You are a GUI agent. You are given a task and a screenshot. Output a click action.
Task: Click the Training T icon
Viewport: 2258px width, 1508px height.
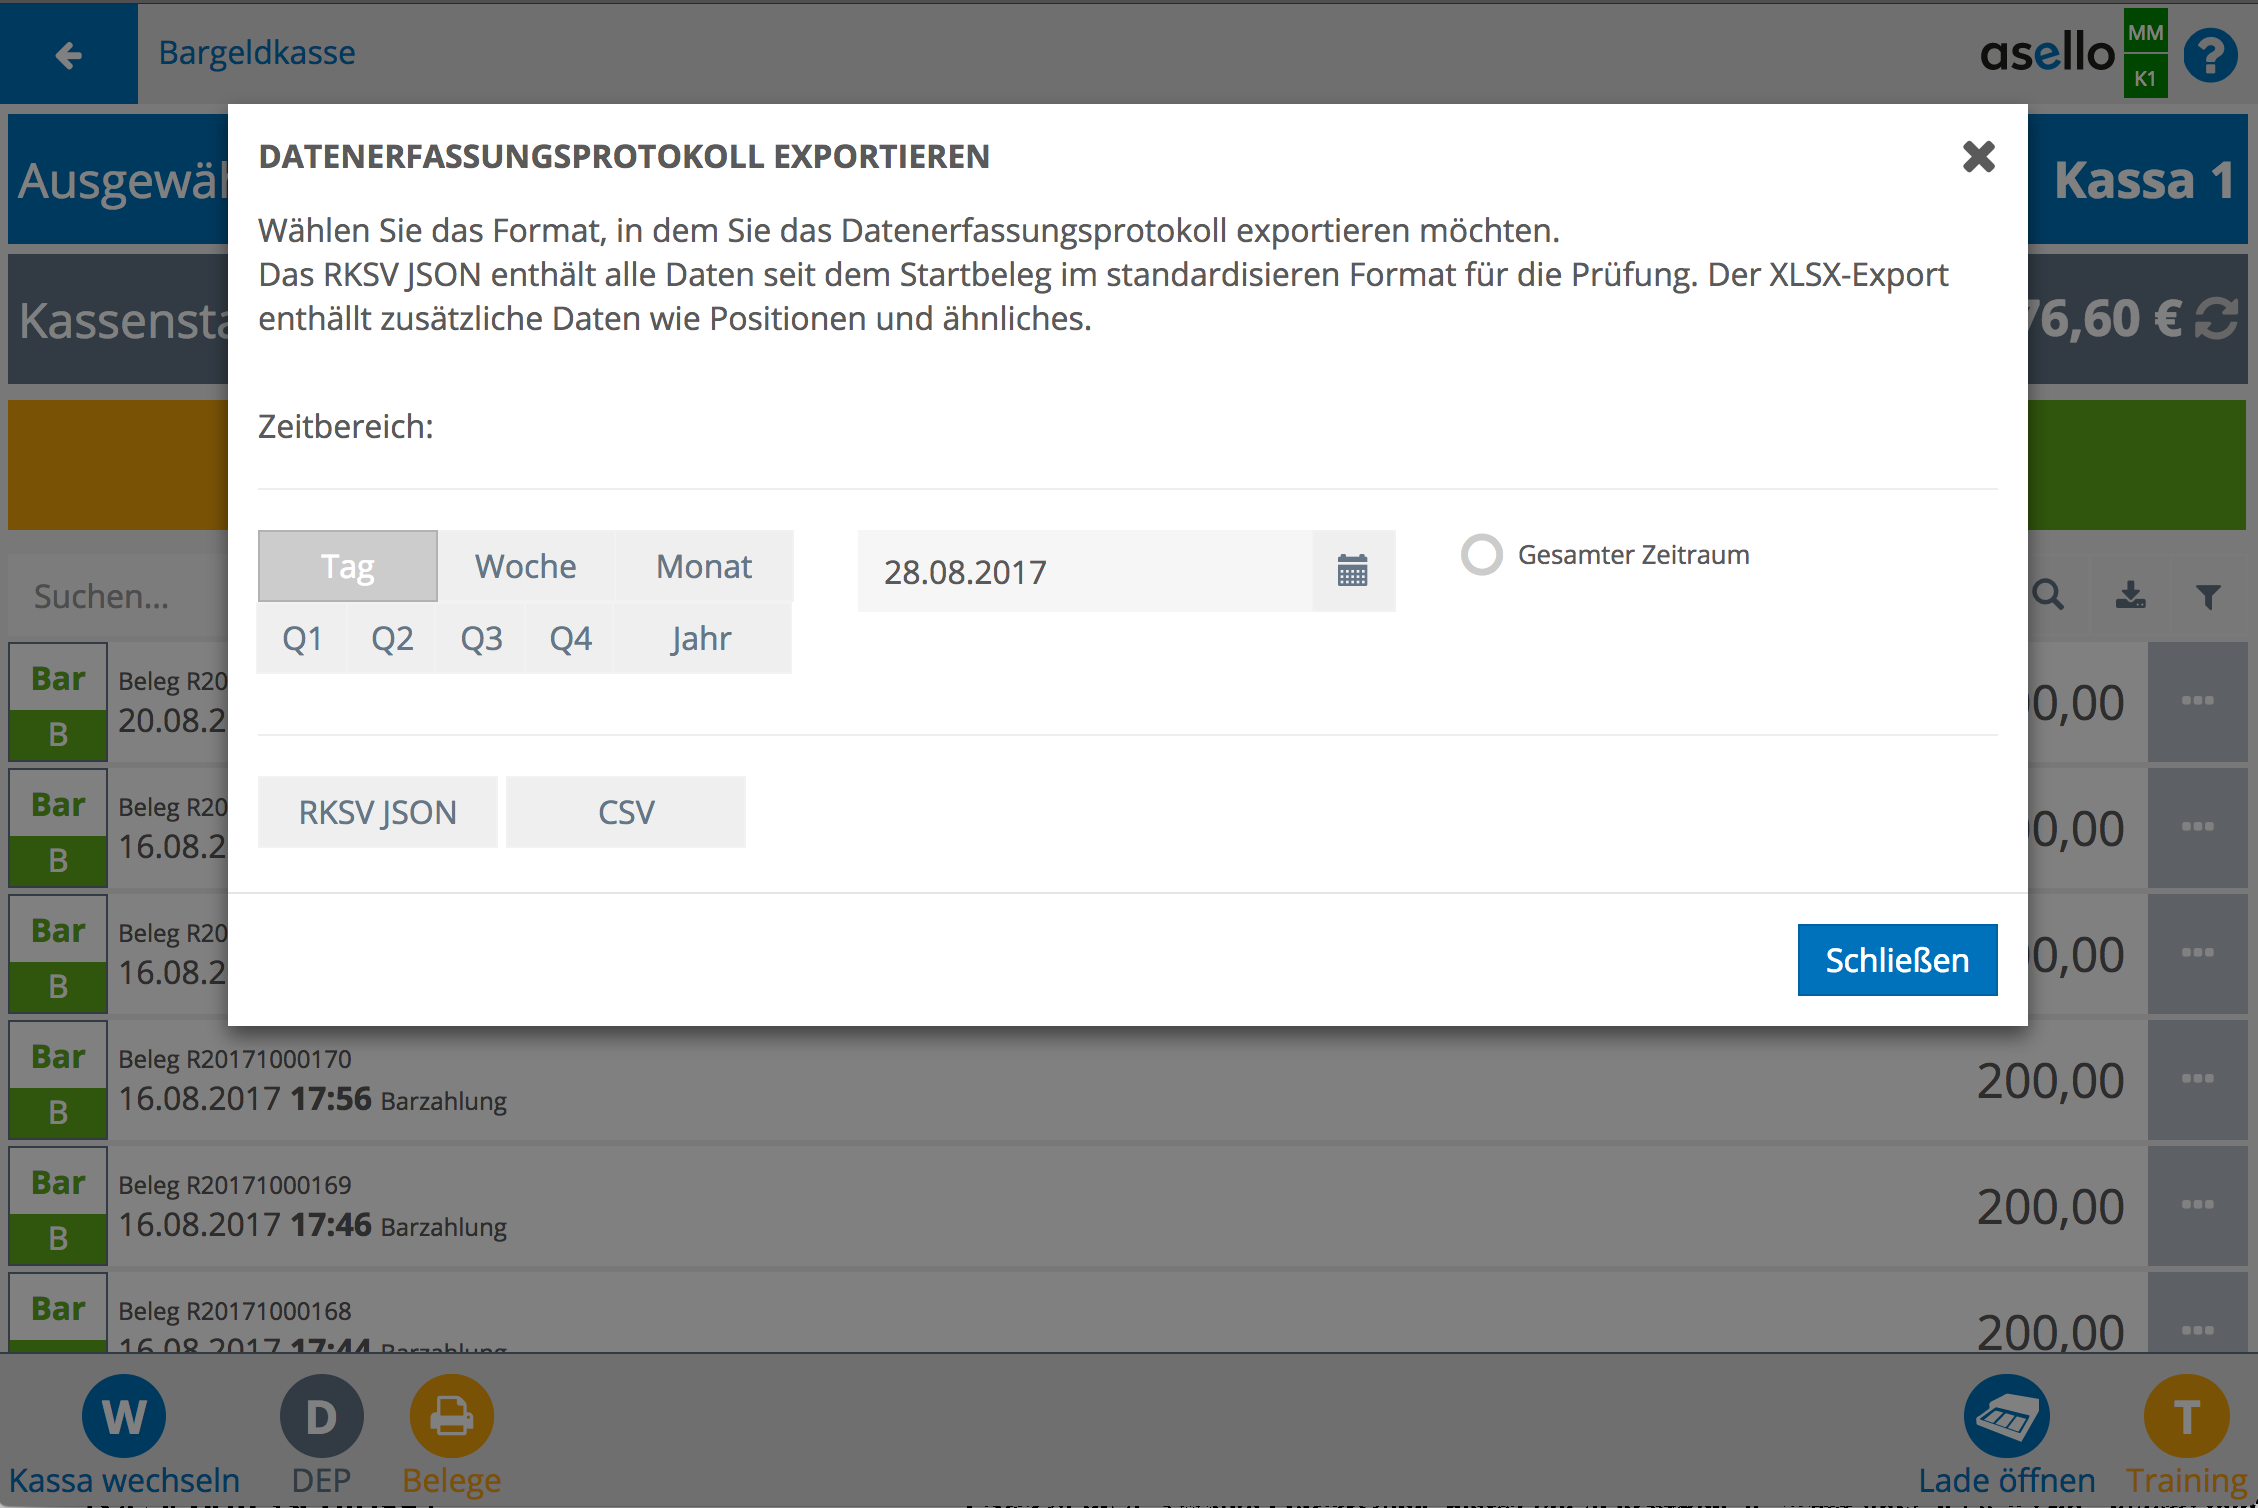2186,1416
